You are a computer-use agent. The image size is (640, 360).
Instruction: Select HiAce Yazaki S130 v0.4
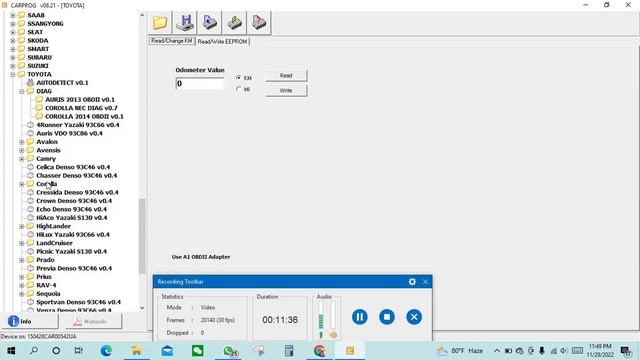71,218
